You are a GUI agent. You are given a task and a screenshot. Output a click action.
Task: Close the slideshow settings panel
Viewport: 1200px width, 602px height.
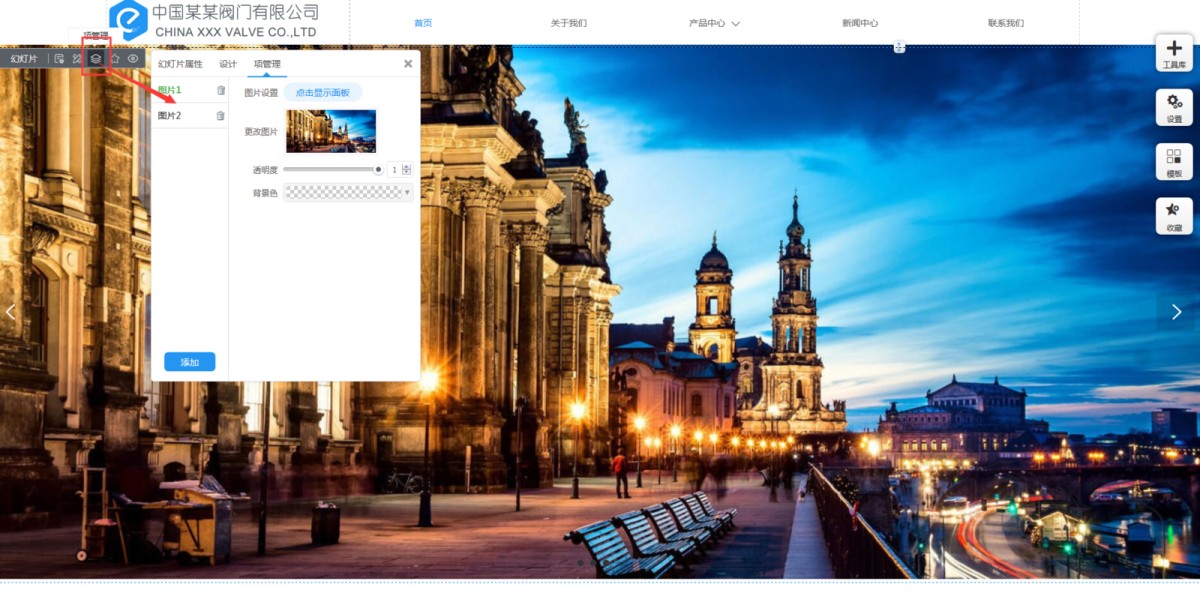coord(408,63)
